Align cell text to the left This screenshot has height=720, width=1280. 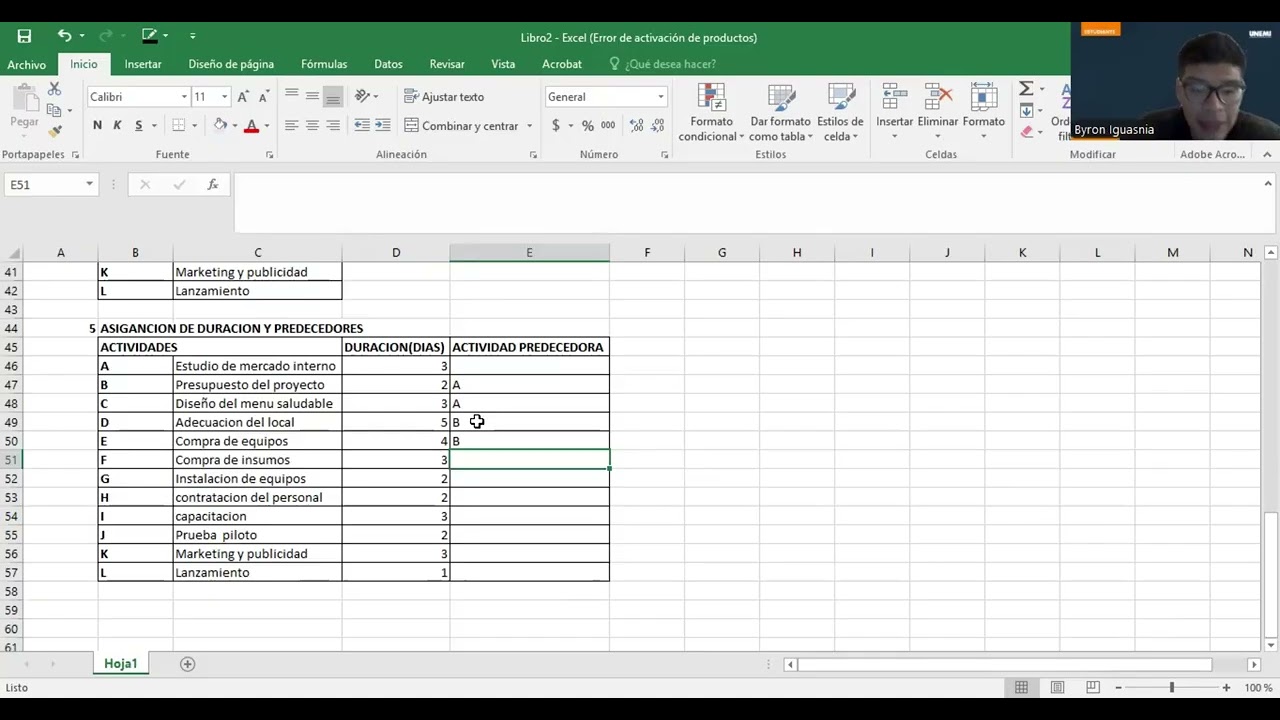291,125
